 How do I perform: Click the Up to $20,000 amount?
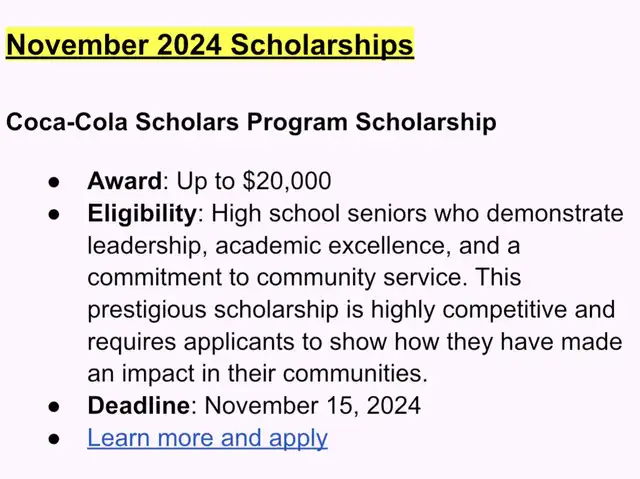coord(253,180)
